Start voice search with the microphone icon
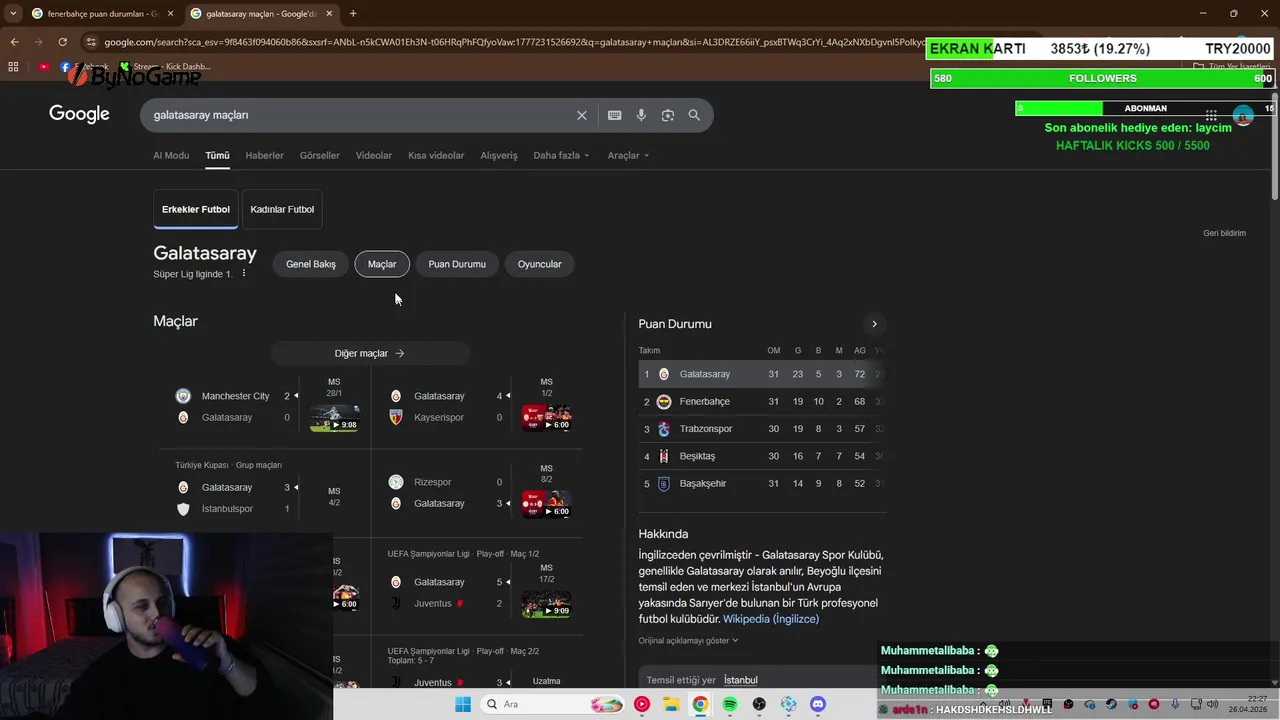This screenshot has height=720, width=1280. (x=641, y=115)
